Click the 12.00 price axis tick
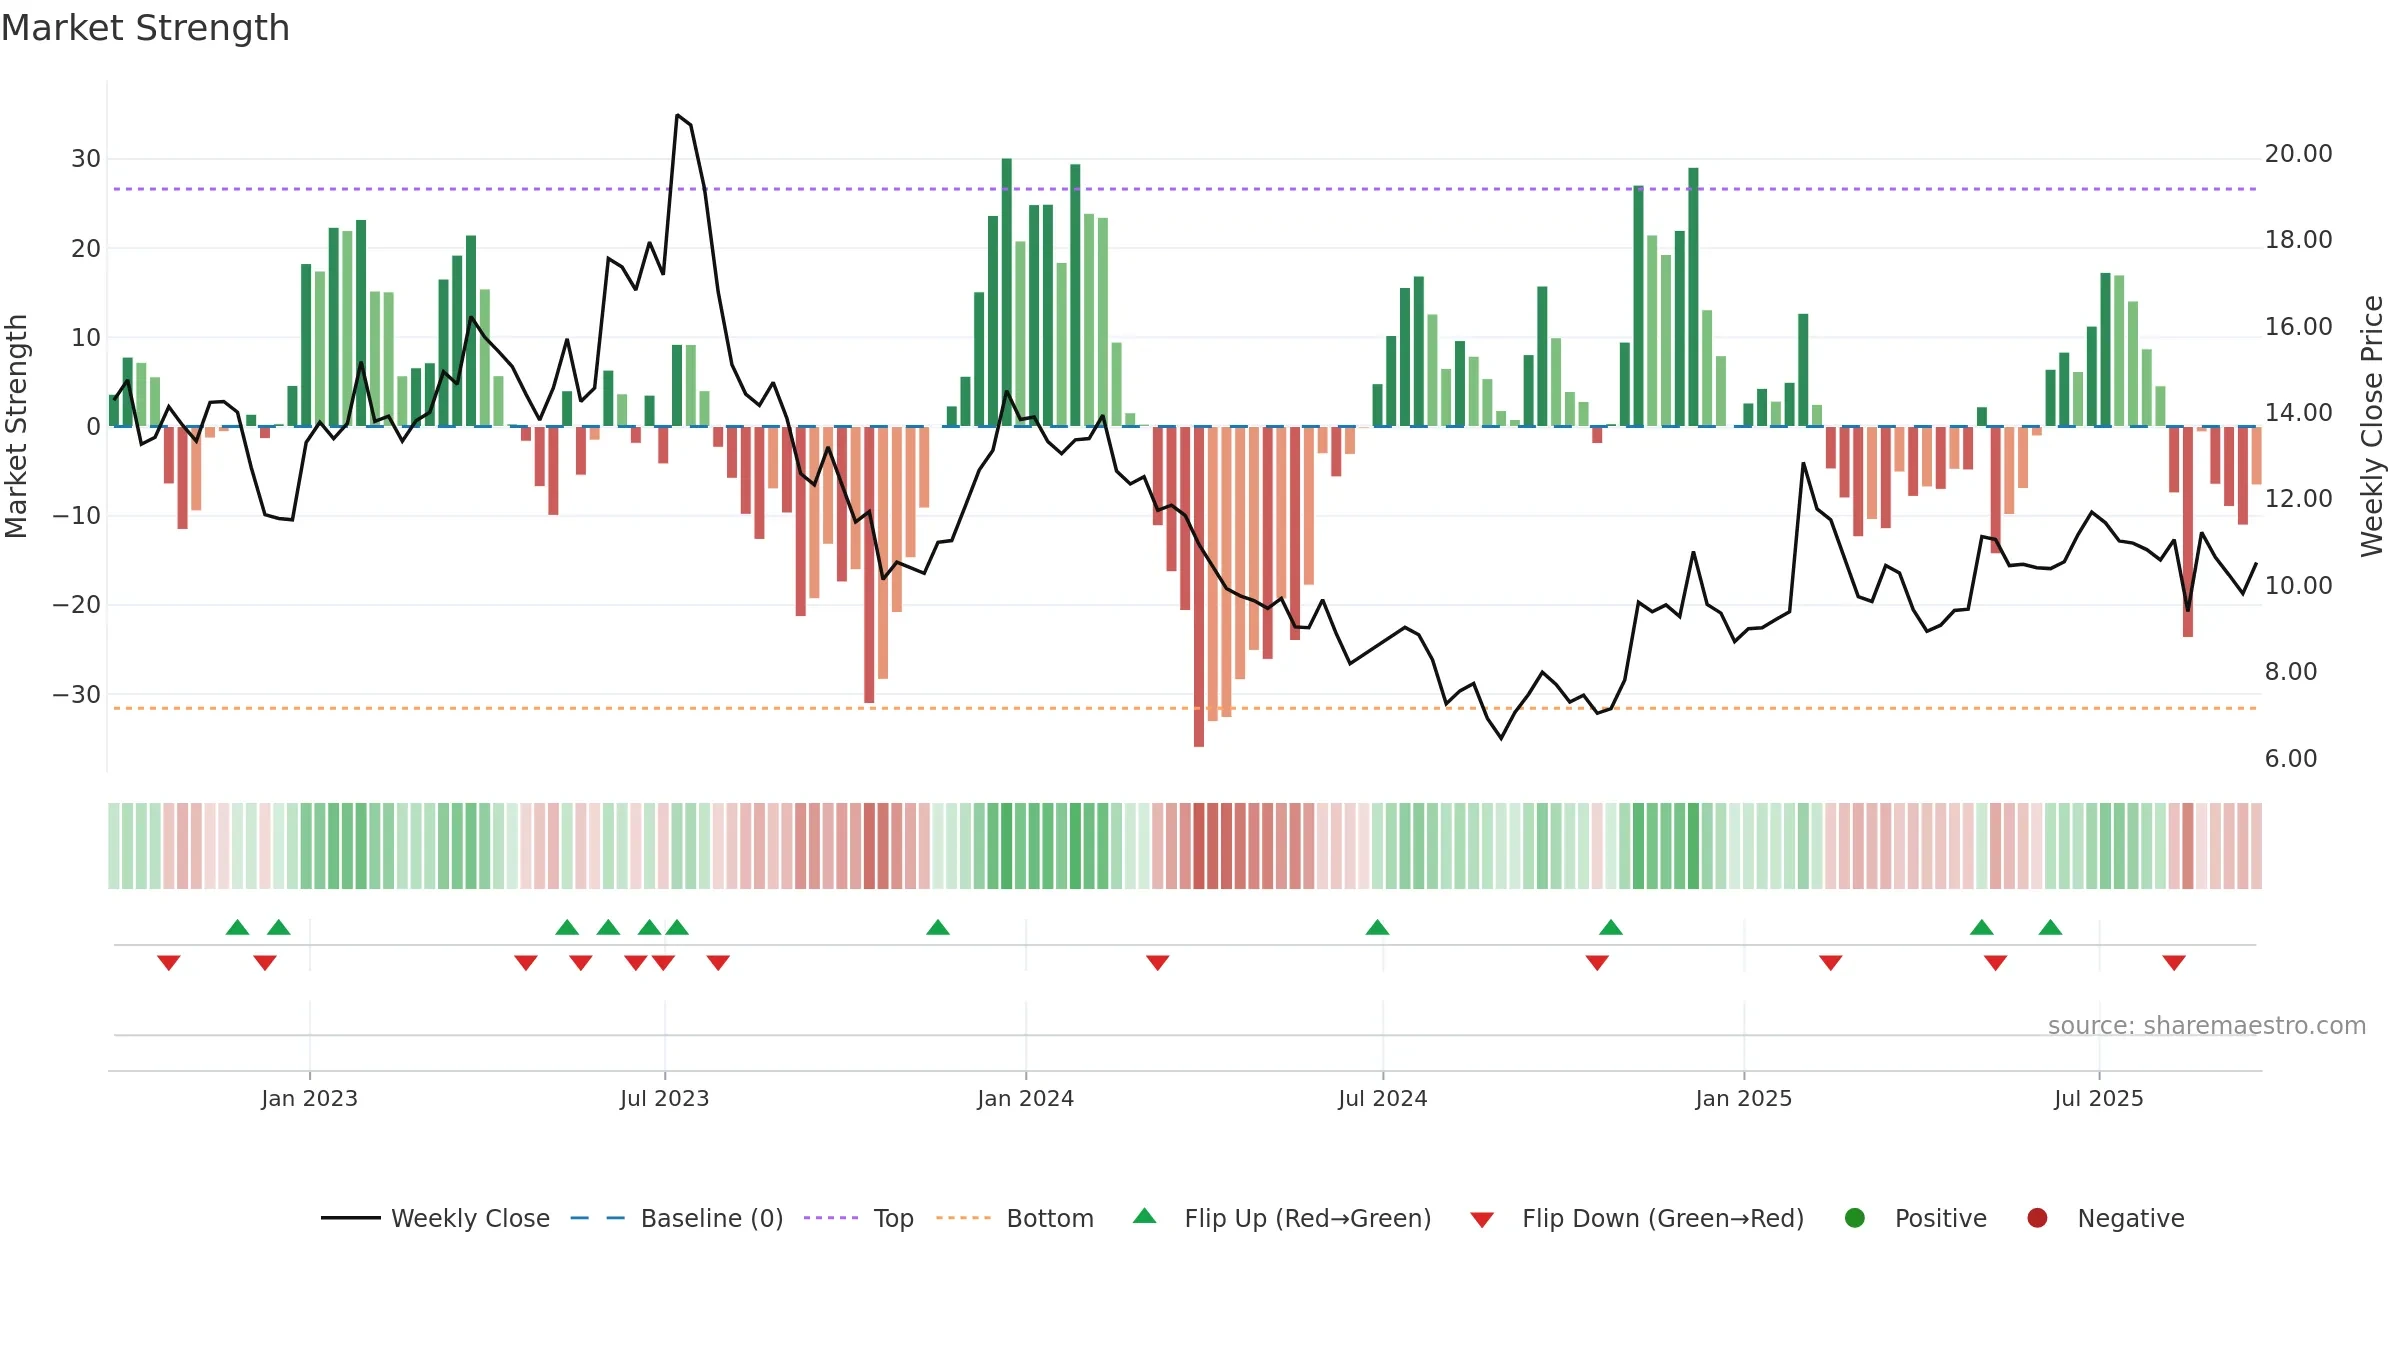The height and width of the screenshot is (1350, 2400). (2298, 499)
